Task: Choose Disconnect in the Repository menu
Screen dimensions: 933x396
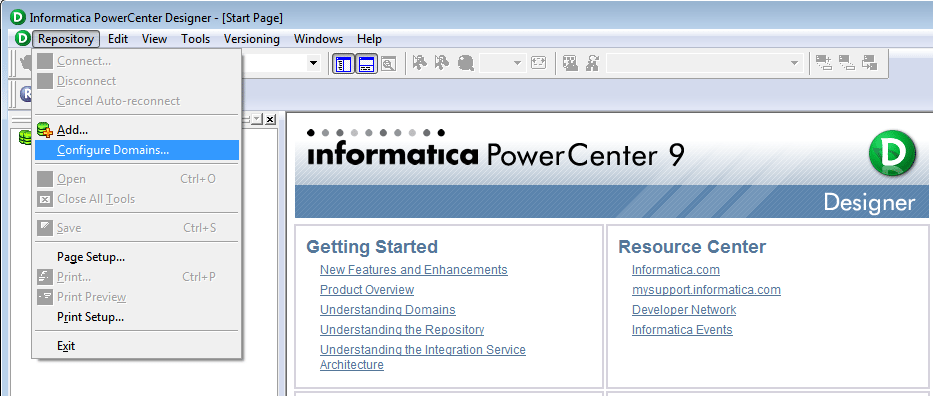Action: pos(137,81)
